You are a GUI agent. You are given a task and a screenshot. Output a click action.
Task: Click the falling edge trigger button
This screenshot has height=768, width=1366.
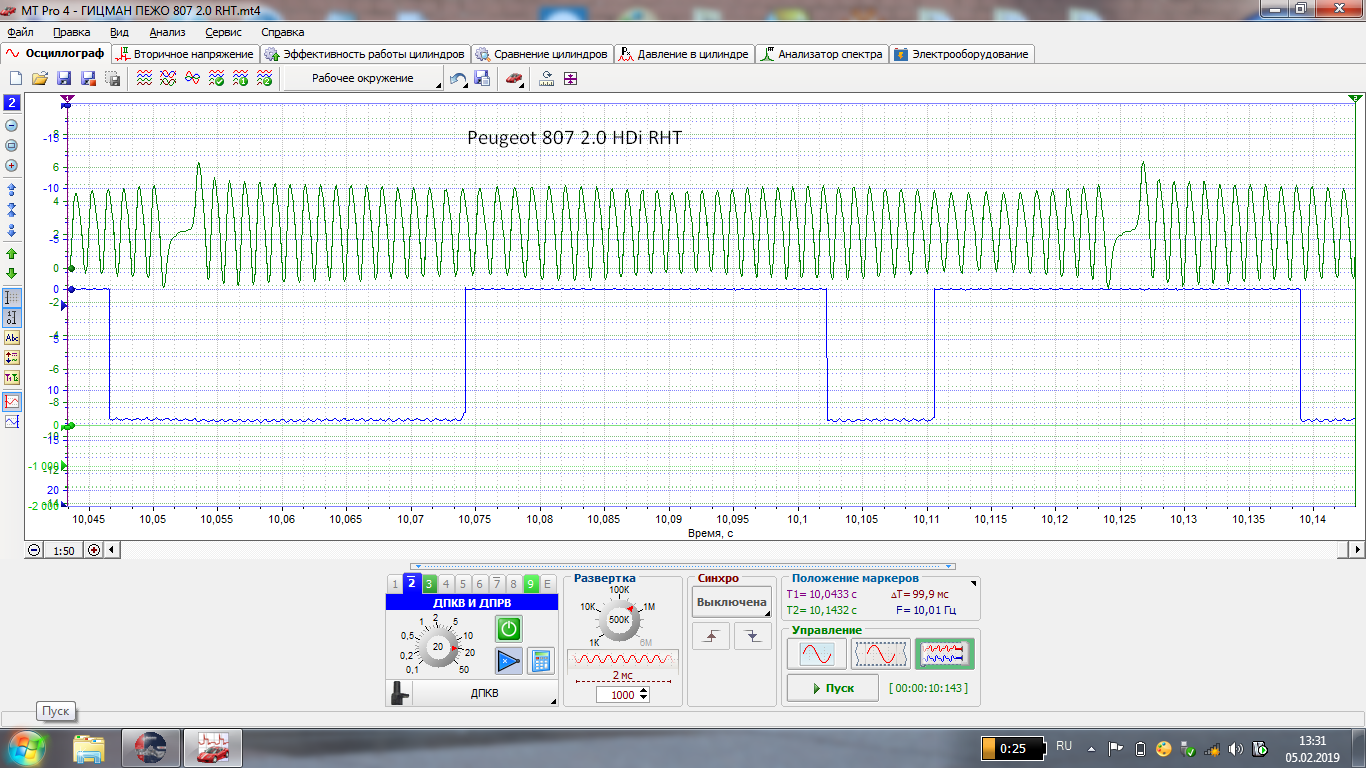coord(753,636)
